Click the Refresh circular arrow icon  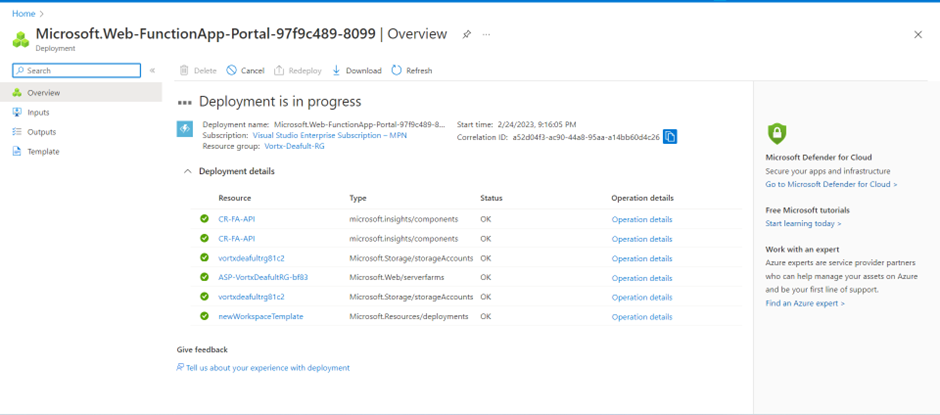396,70
